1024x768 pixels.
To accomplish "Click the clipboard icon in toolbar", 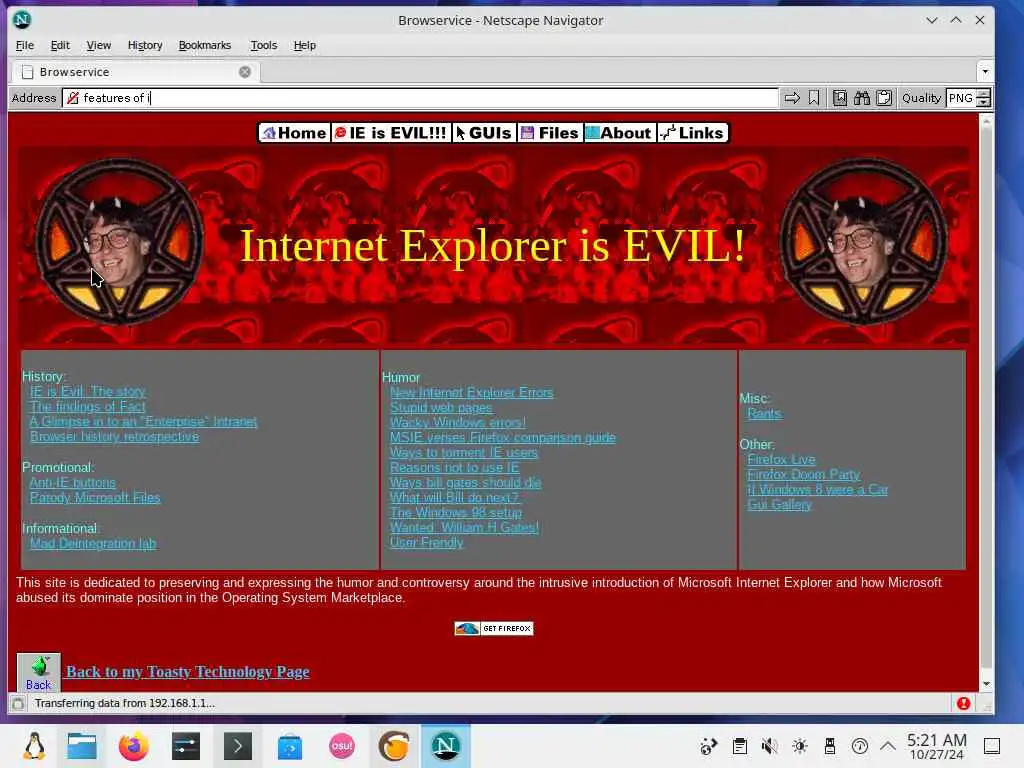I will (884, 98).
